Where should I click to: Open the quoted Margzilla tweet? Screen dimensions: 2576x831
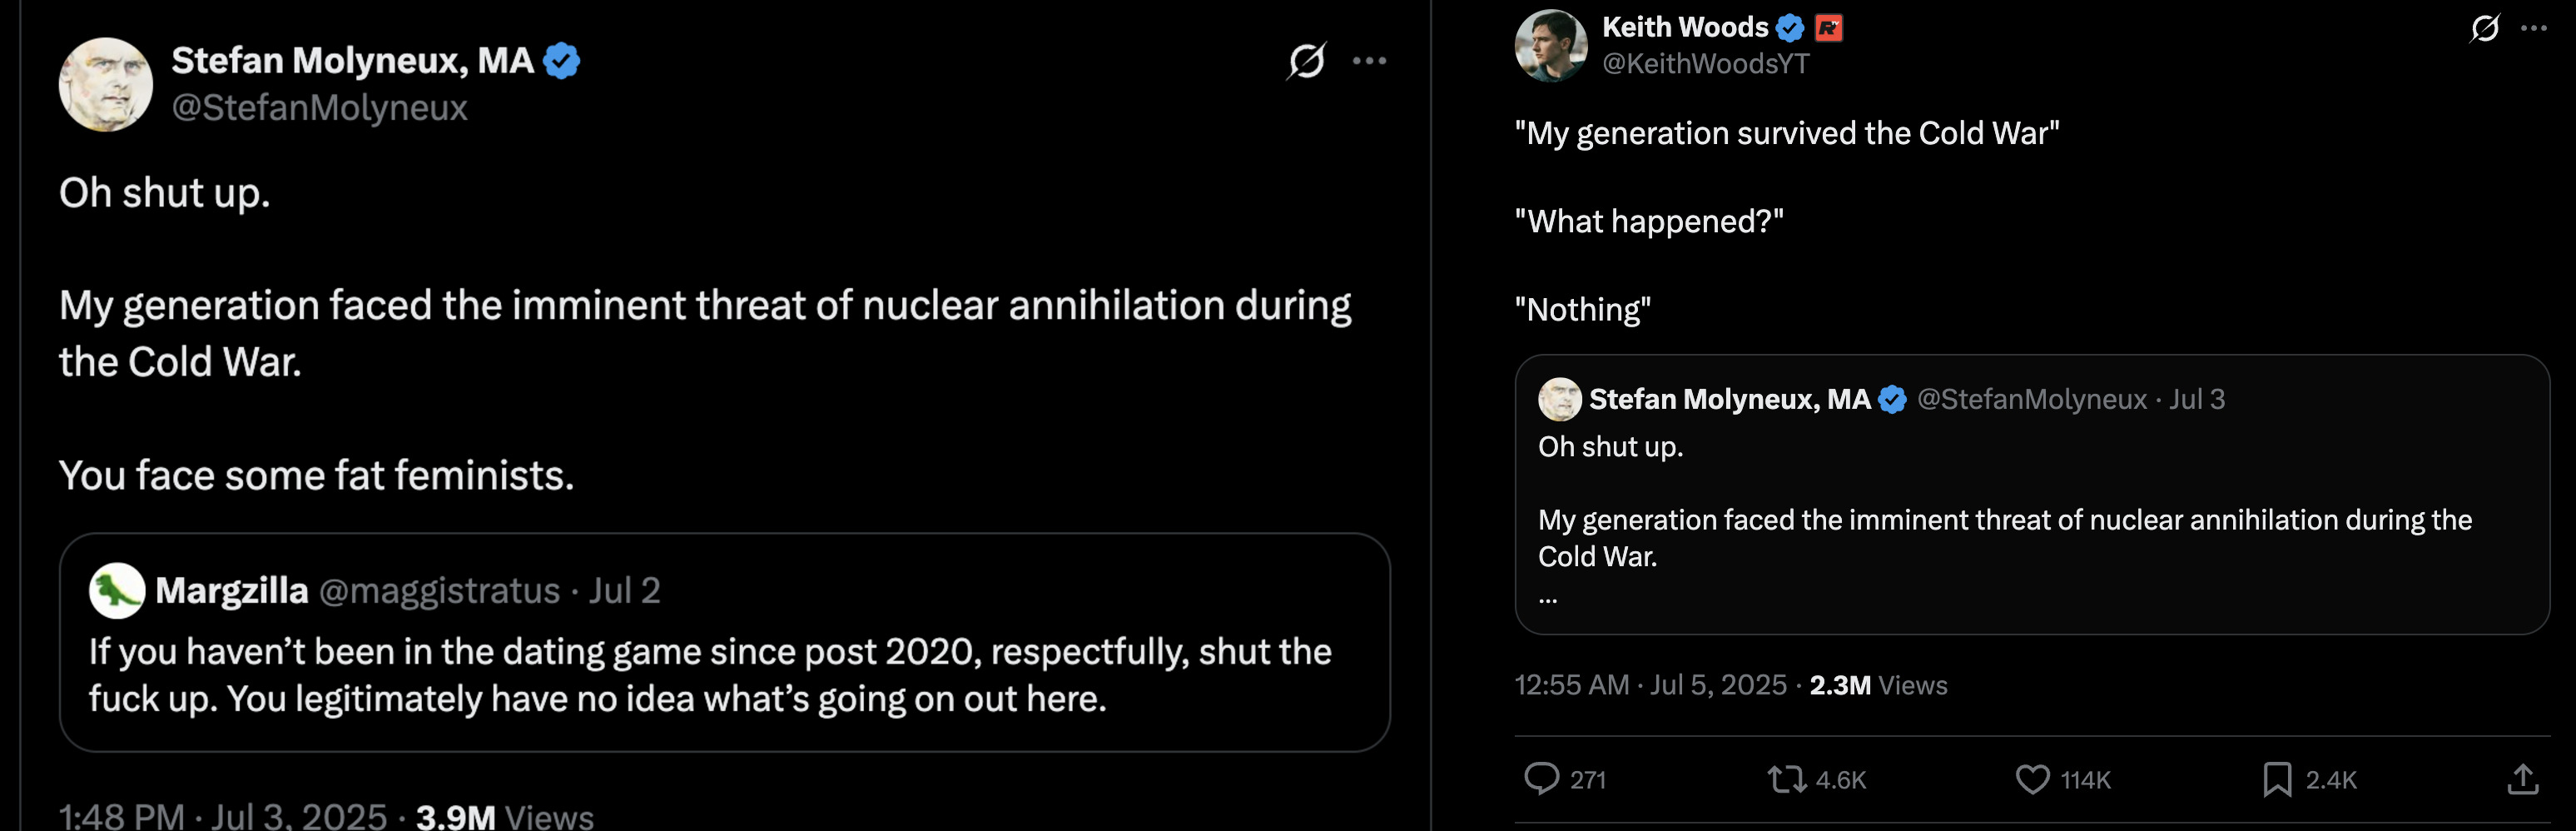point(725,642)
